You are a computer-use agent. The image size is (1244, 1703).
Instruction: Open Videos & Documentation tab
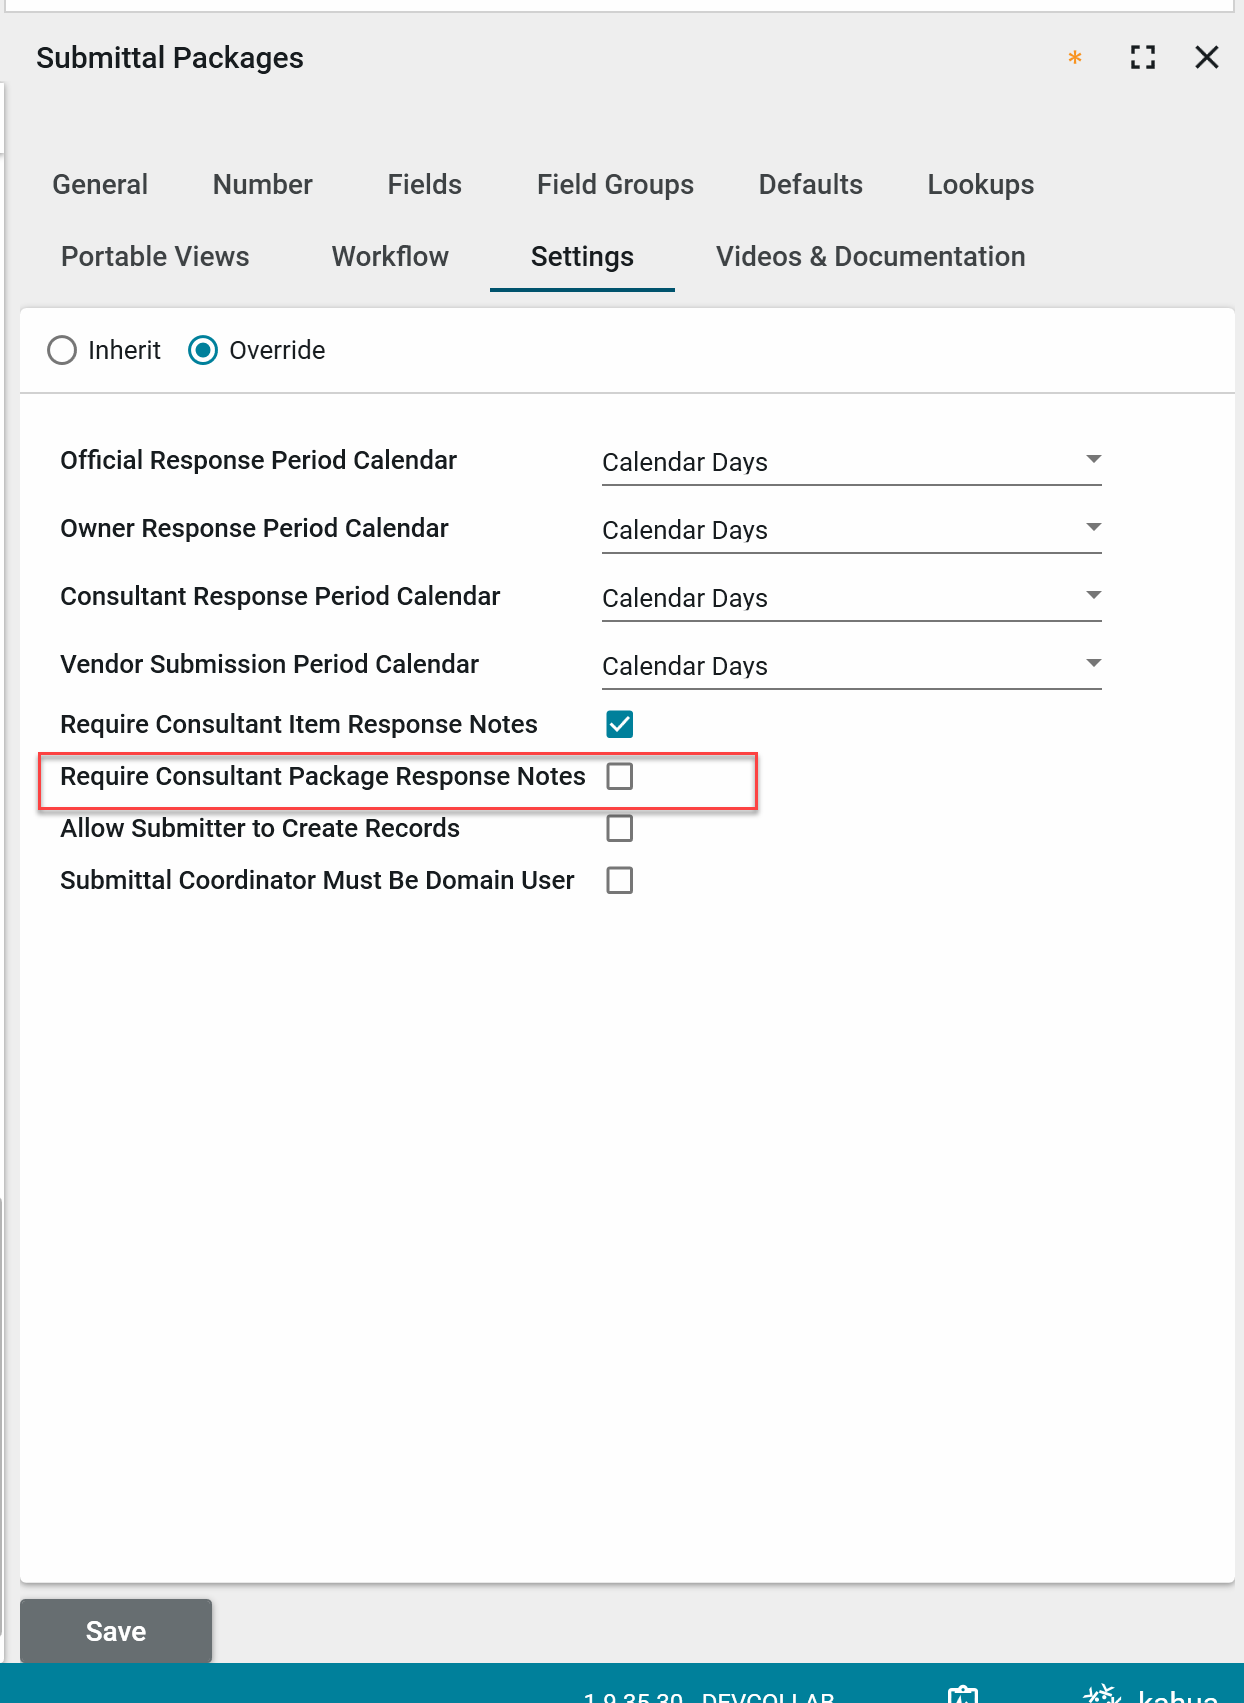pyautogui.click(x=870, y=257)
